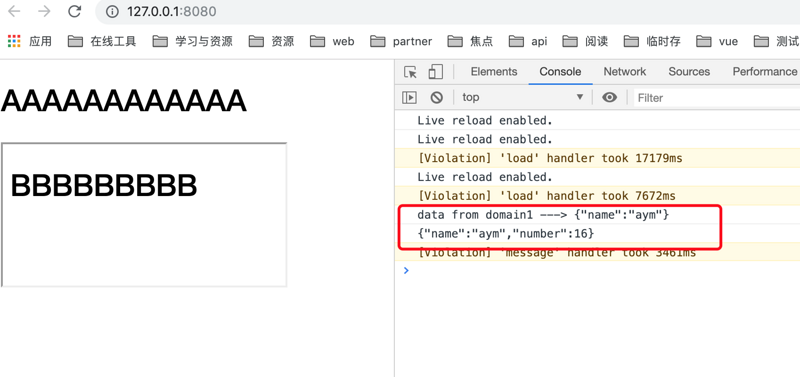Focus address bar showing 127.0.0.1:8080

tap(449, 11)
